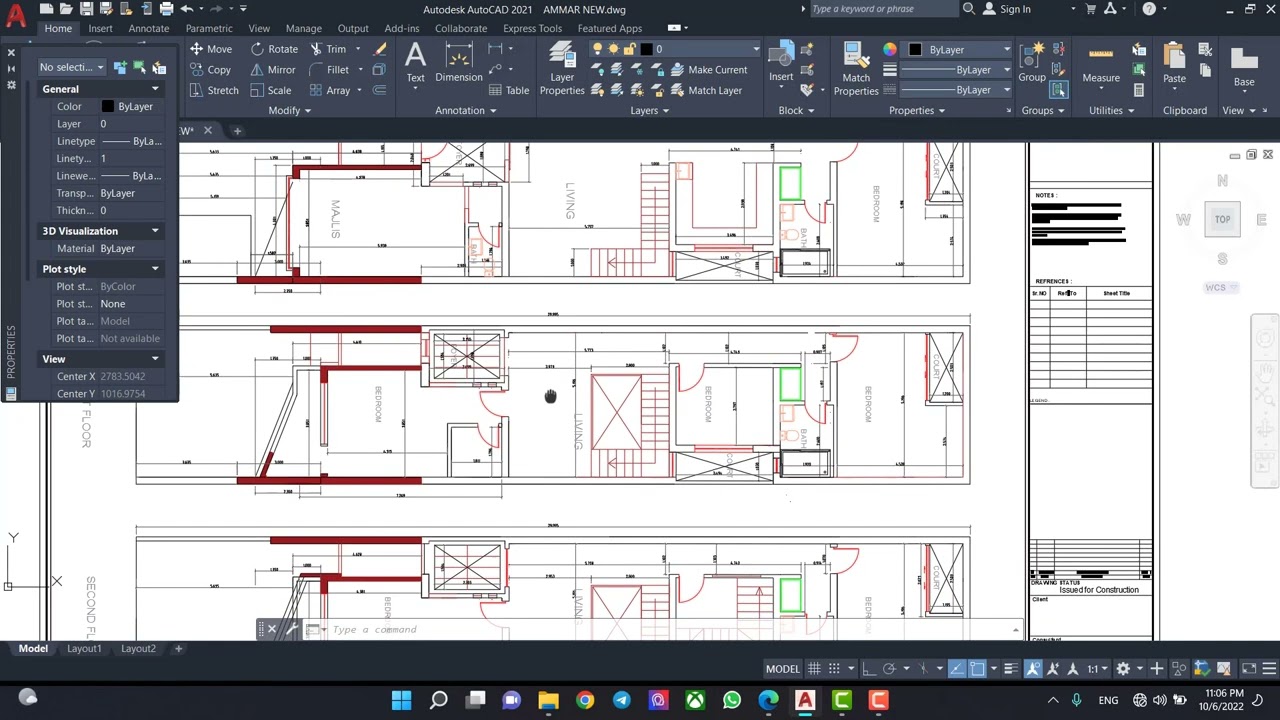Add a new layout tab

(x=178, y=649)
